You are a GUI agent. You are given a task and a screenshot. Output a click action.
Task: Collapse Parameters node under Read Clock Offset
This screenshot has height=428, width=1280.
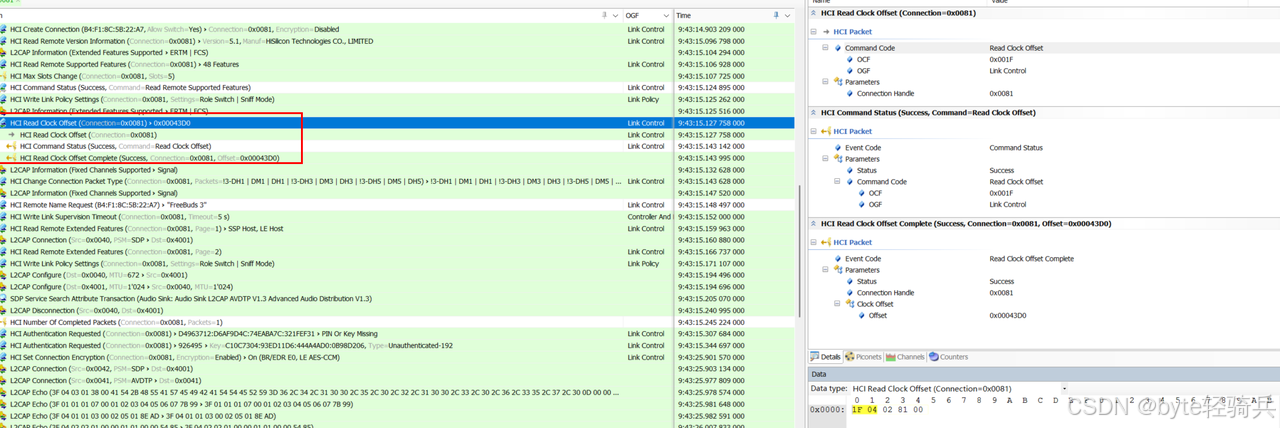click(x=825, y=82)
